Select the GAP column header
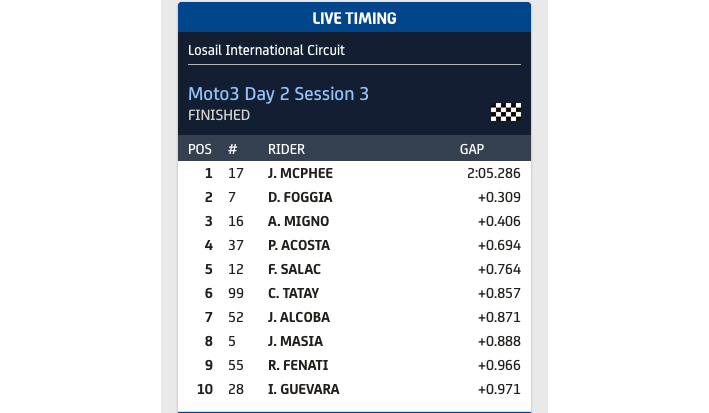 (471, 149)
